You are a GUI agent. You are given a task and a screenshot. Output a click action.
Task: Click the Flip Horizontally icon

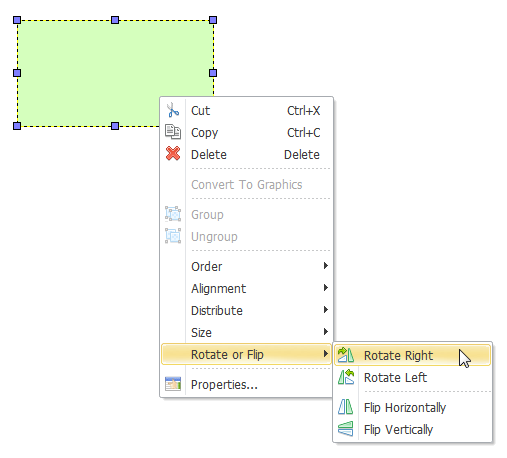coord(345,407)
